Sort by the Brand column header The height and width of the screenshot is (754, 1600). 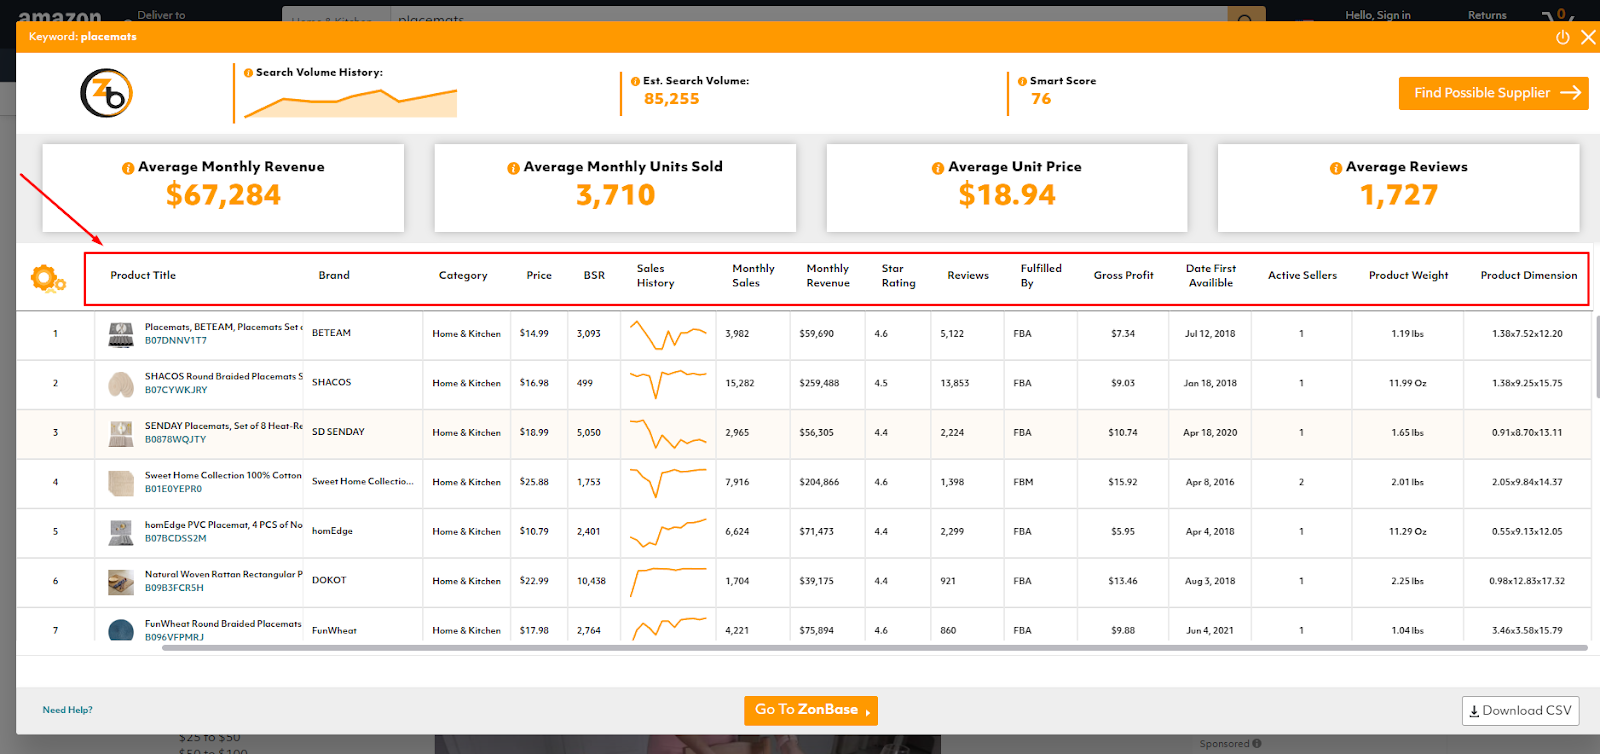[x=334, y=276]
